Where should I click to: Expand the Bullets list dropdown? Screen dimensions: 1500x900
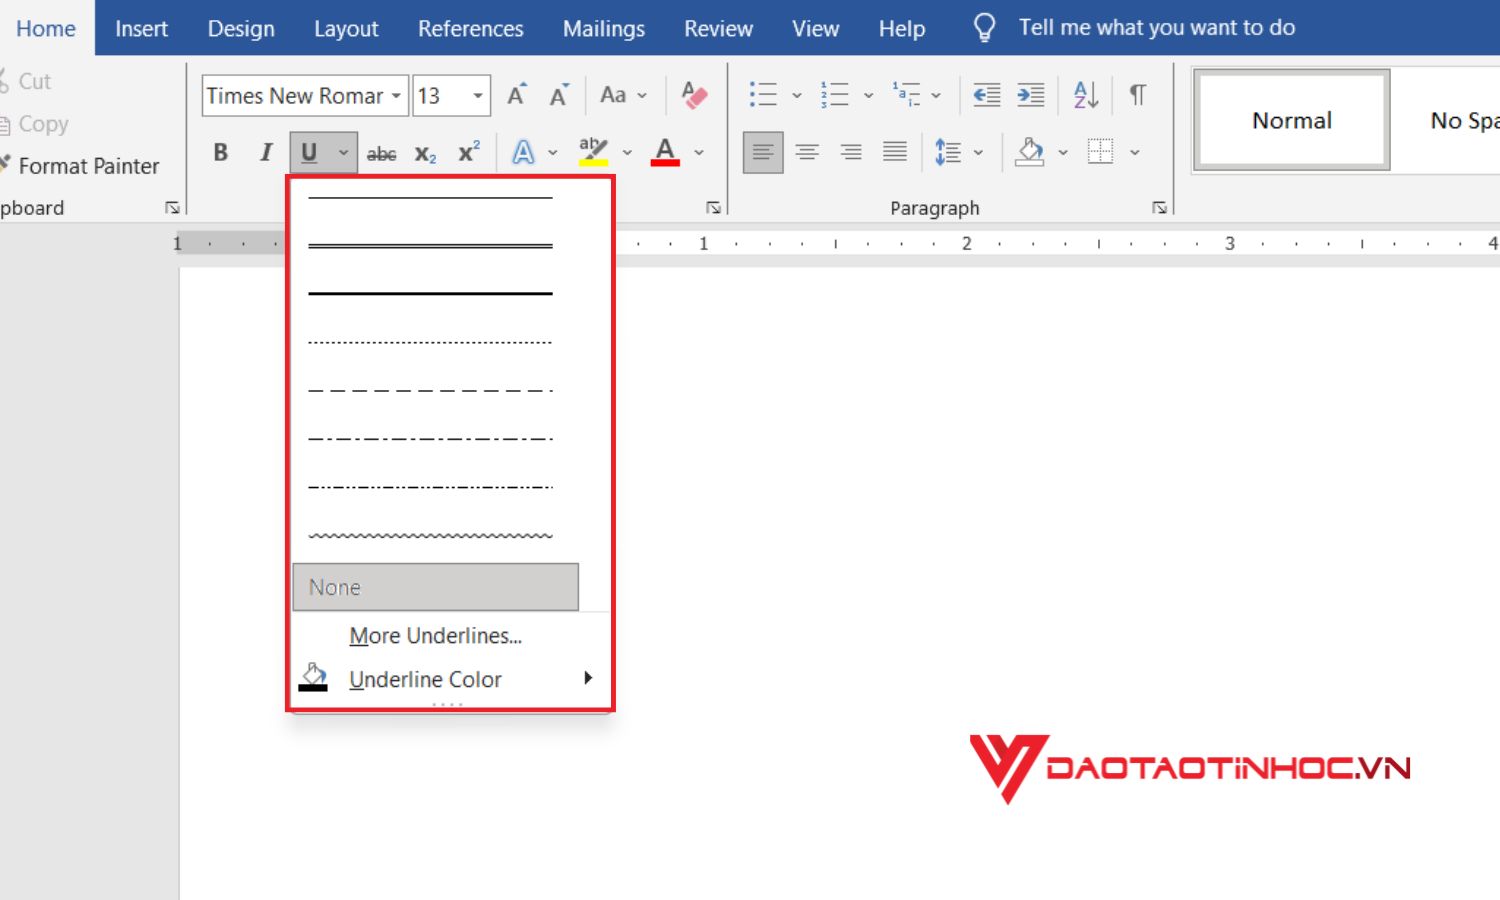[797, 93]
